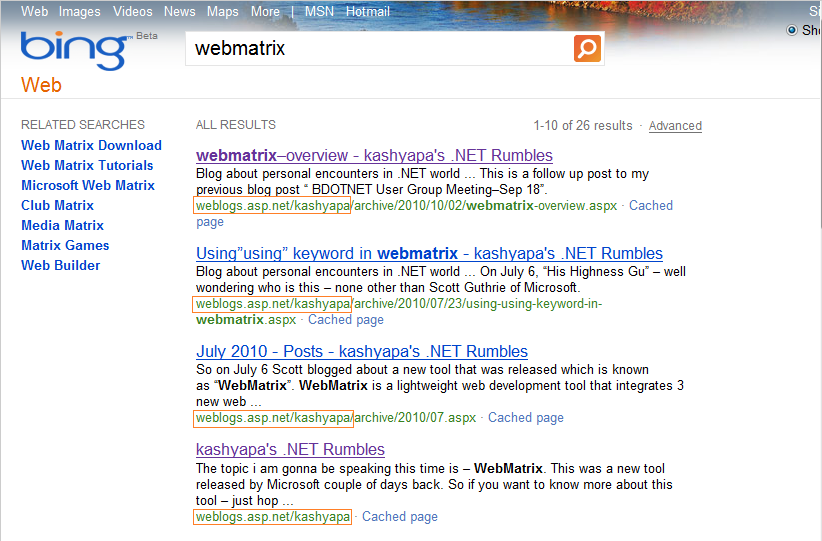This screenshot has height=541, width=822.
Task: Click URL ending archive/2010/07.aspx
Action: click(x=336, y=418)
